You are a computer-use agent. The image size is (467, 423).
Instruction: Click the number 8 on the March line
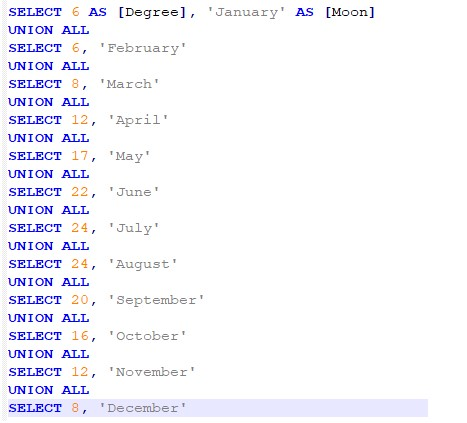(75, 84)
